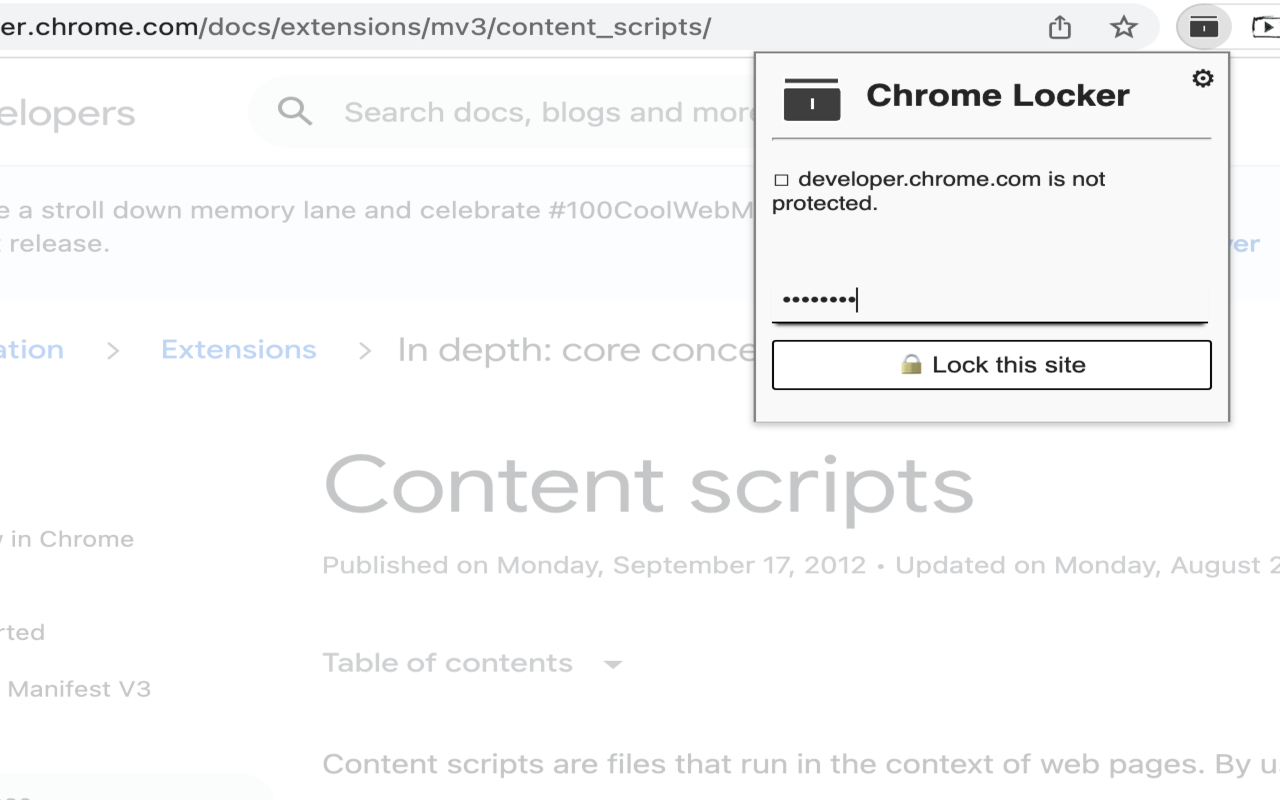
Task: Toggle the developer.chrome.com protection checkbox
Action: pyautogui.click(x=780, y=179)
